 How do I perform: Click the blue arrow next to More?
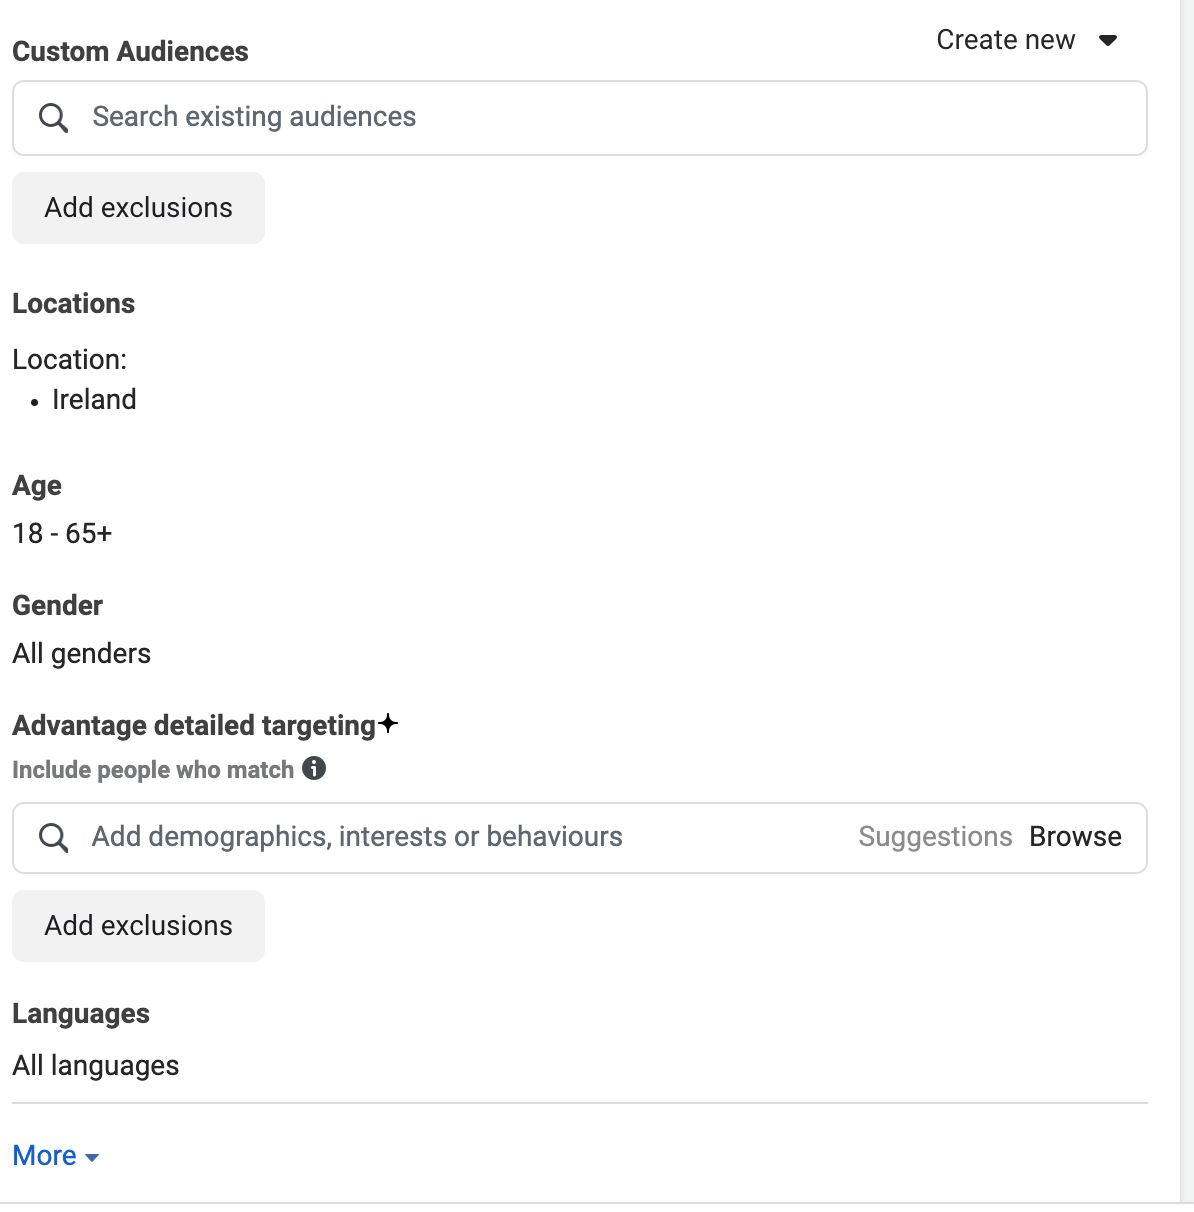(92, 1158)
